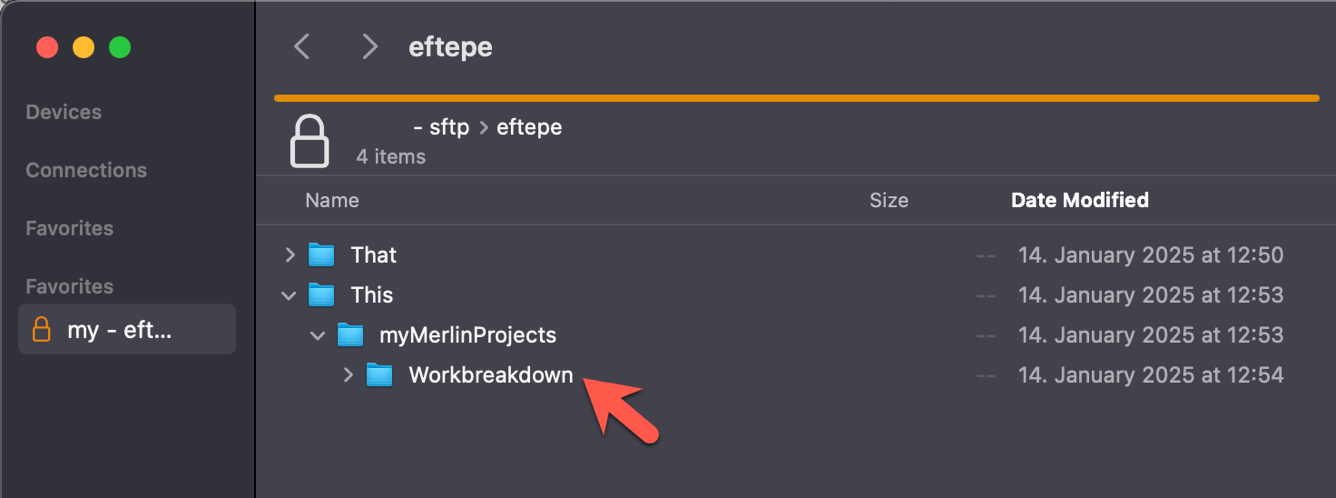Click the large padlock connection icon
This screenshot has height=498, width=1336.
309,141
